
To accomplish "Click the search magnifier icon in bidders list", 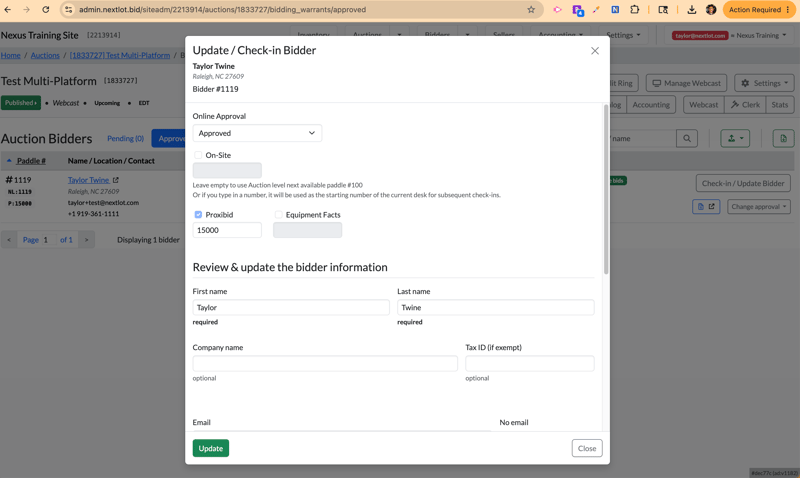I will [687, 138].
